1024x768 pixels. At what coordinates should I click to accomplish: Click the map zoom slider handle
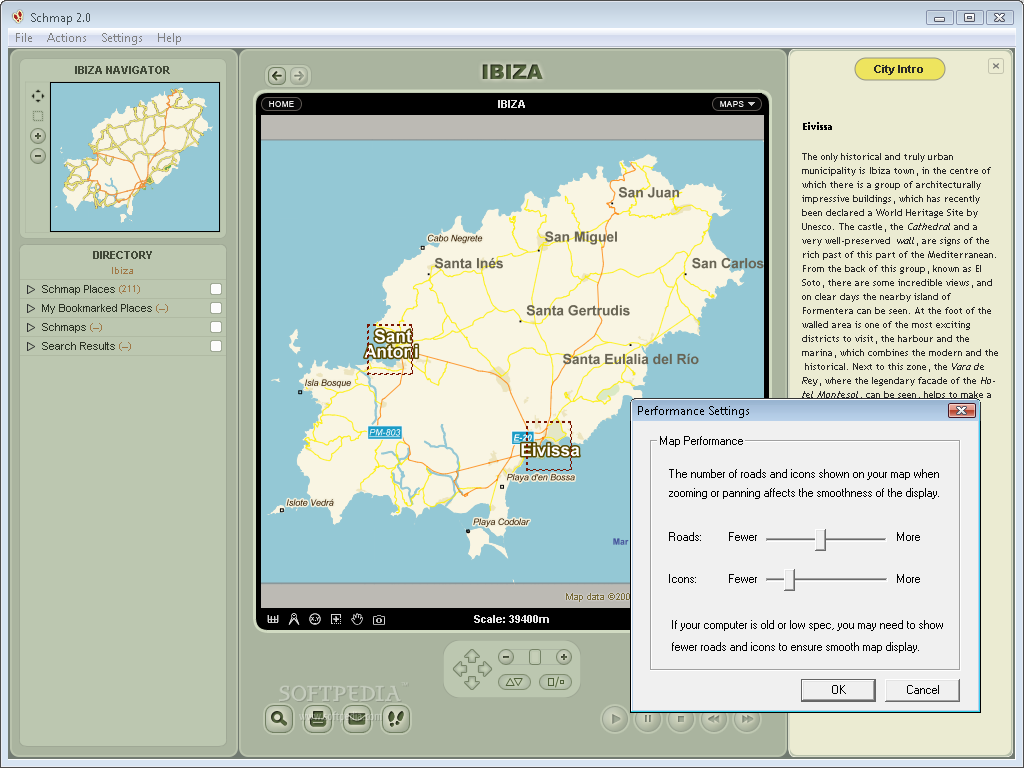pos(535,657)
